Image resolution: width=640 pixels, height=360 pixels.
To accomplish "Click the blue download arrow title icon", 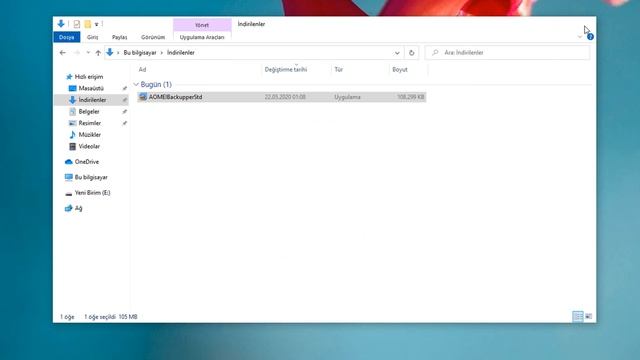I will (61, 24).
